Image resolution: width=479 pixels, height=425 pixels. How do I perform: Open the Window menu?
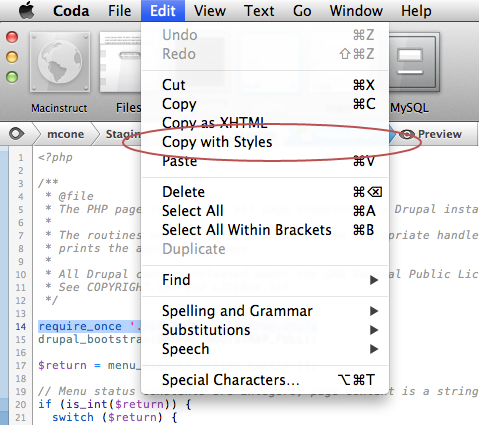356,11
